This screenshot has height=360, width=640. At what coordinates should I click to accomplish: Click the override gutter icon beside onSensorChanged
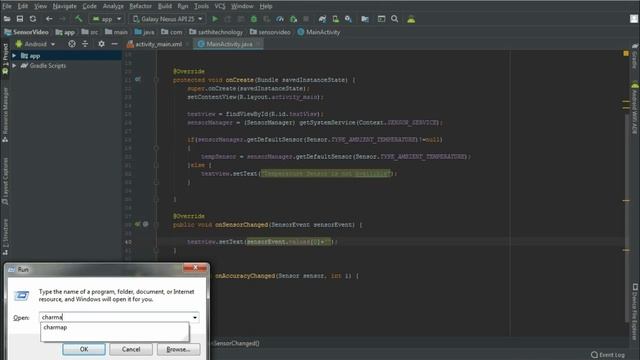(x=138, y=224)
